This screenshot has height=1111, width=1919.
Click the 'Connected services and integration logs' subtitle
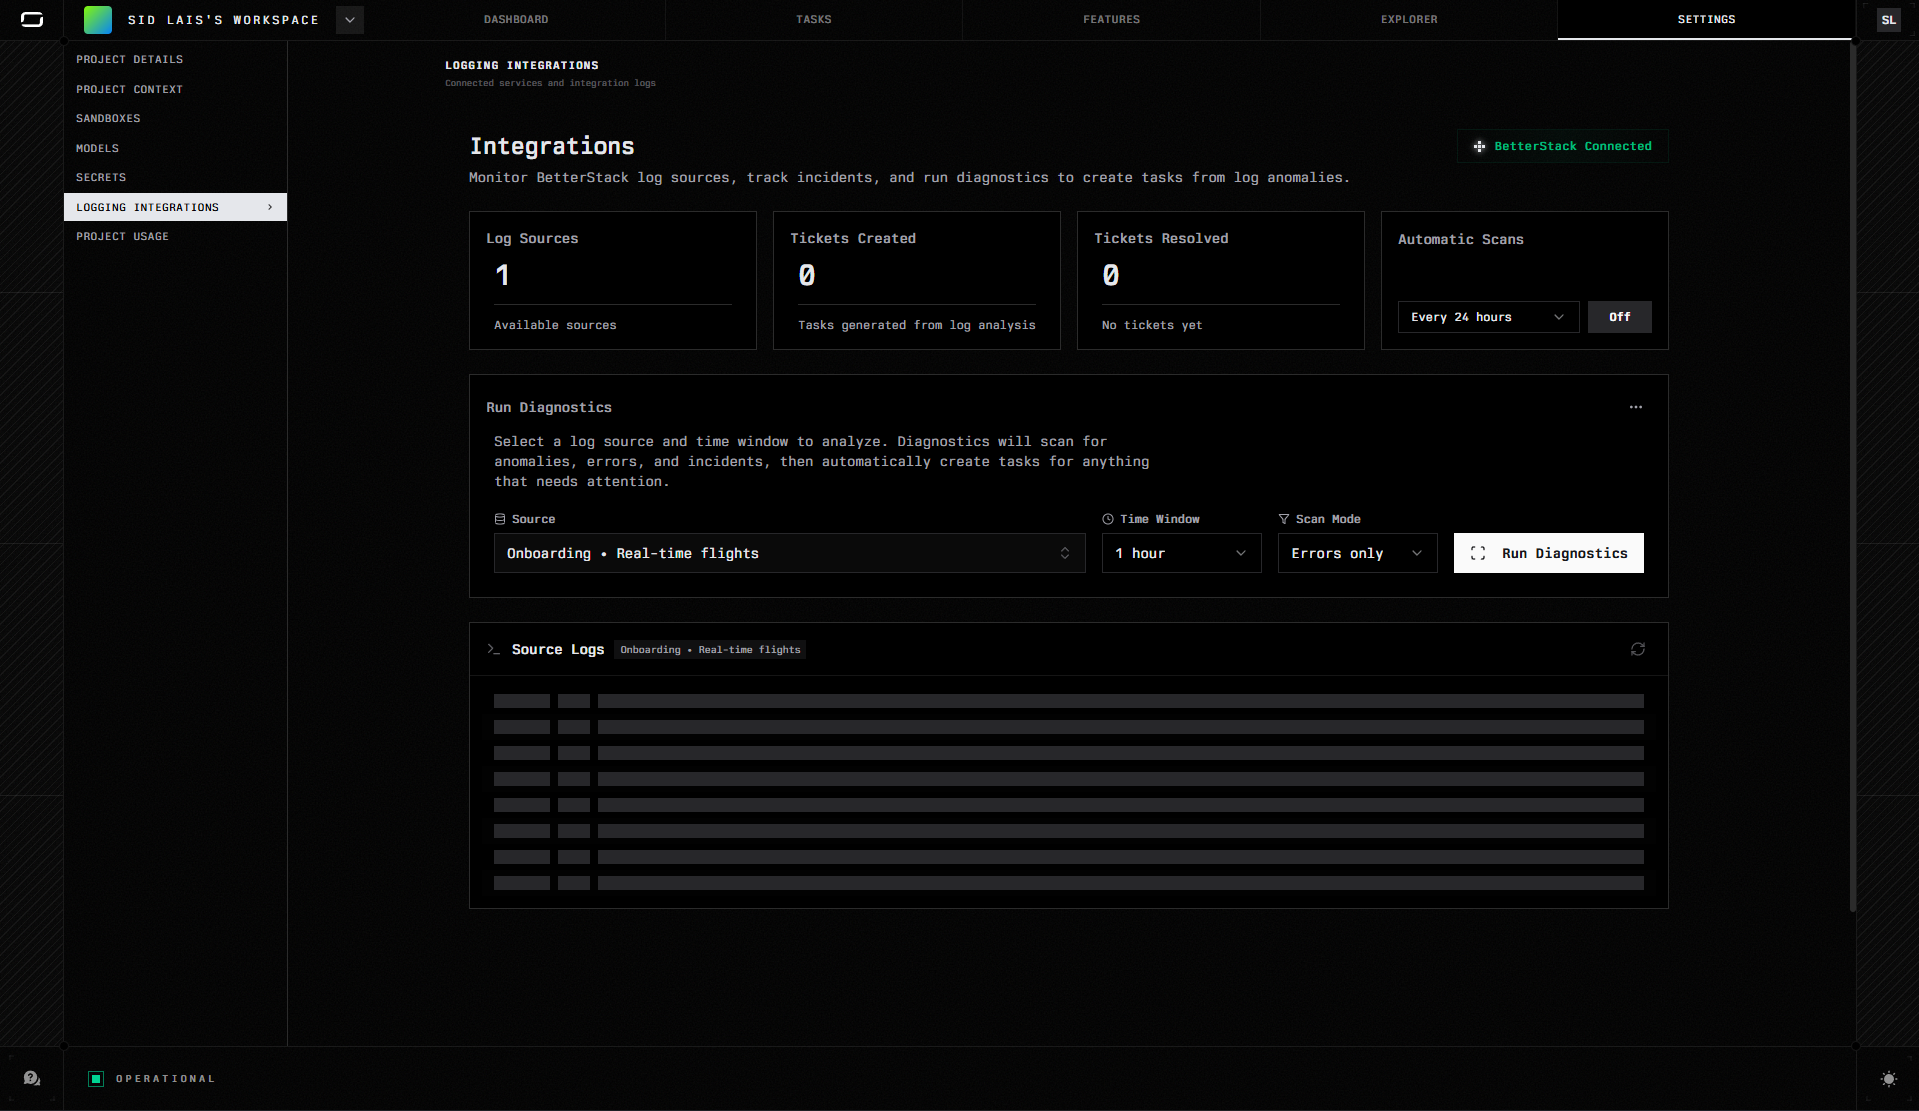point(550,83)
